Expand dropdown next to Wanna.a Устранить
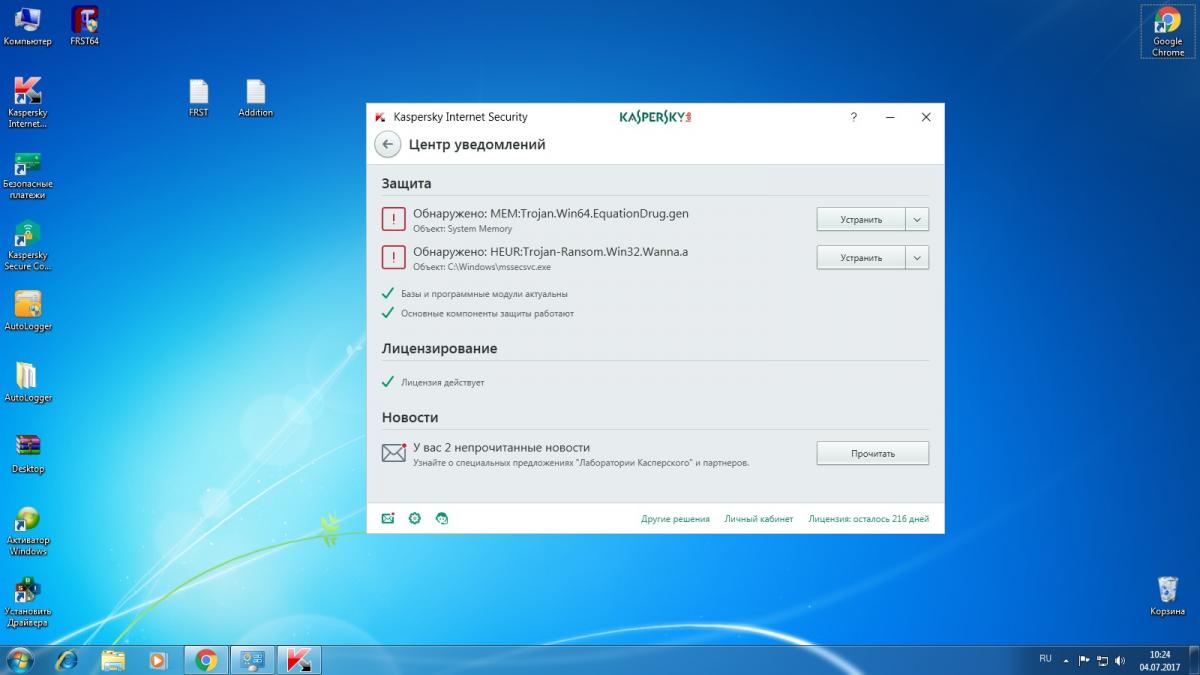Viewport: 1200px width, 675px height. tap(917, 257)
